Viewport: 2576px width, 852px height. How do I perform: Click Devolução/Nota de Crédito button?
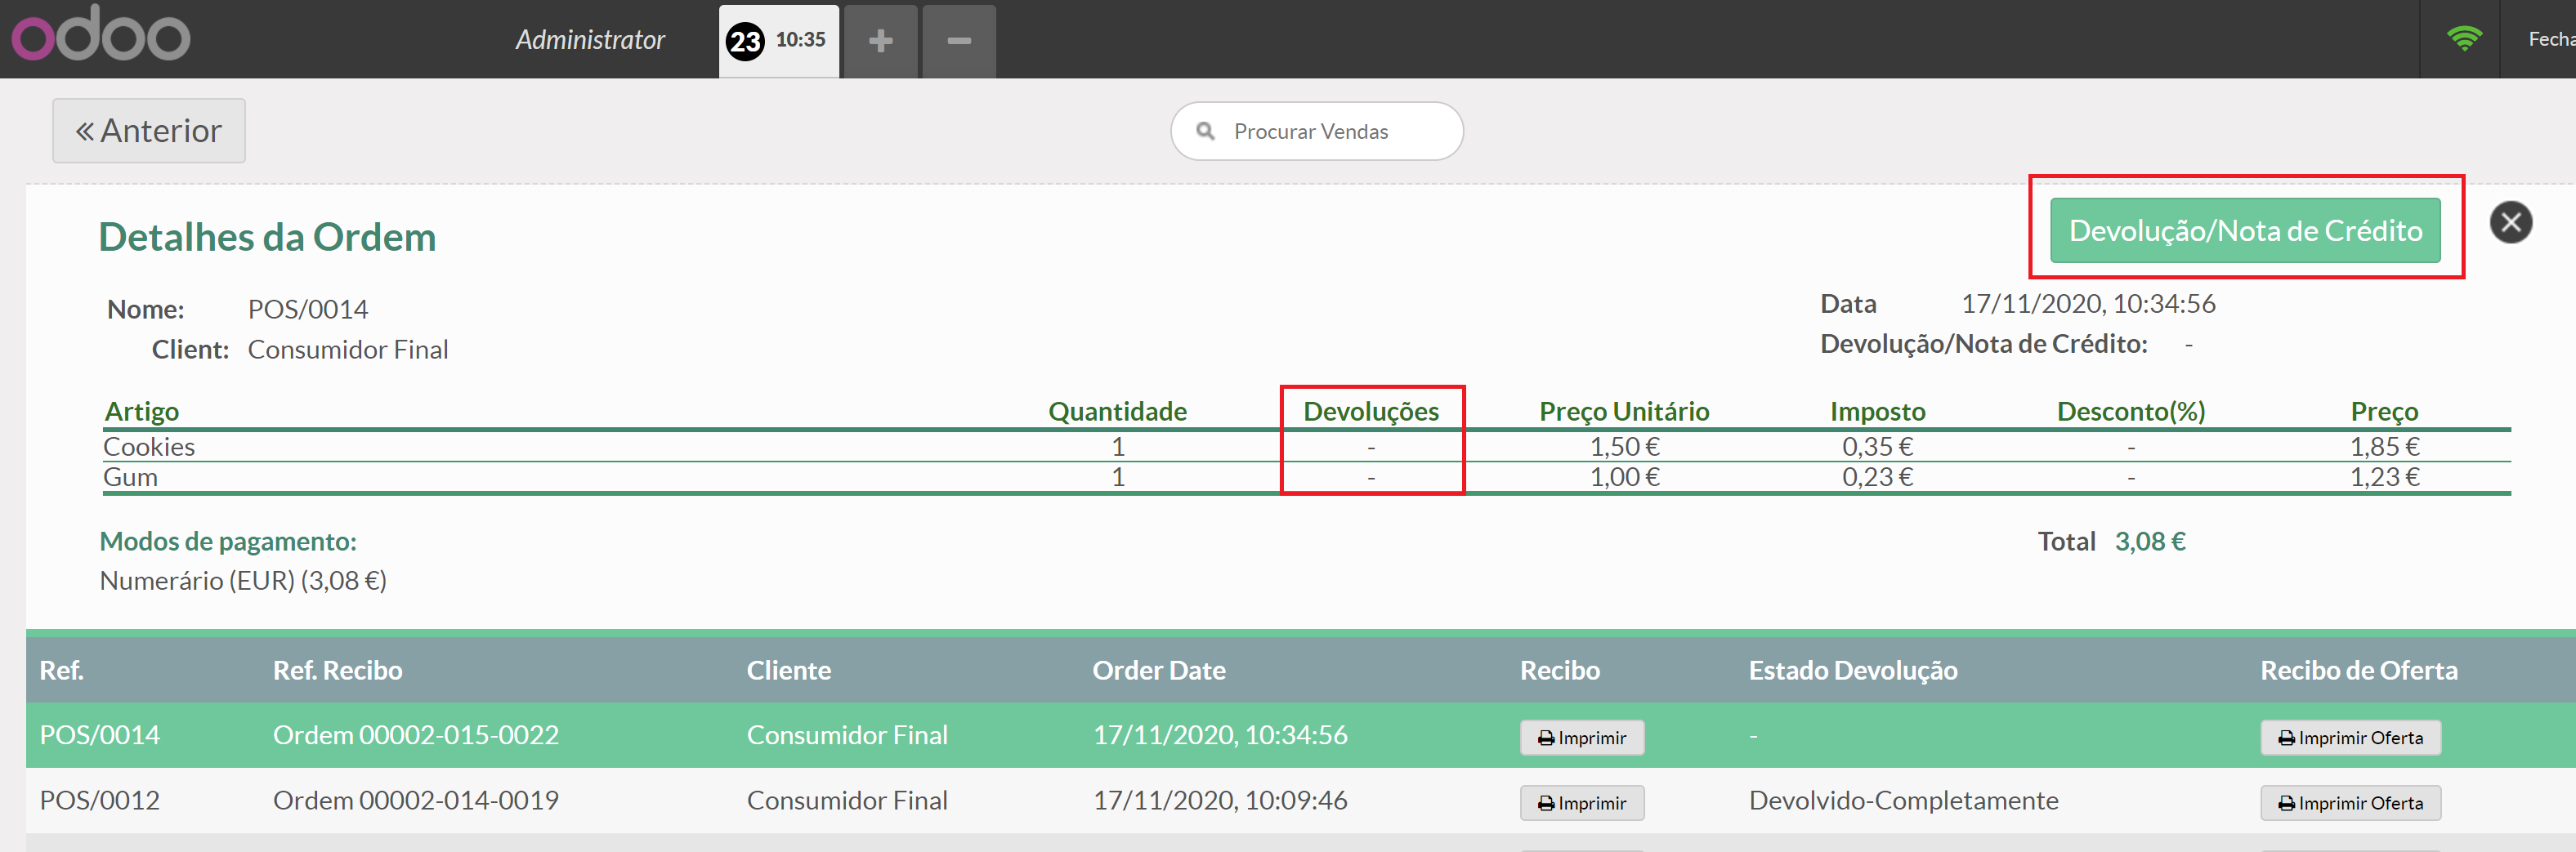(2244, 231)
